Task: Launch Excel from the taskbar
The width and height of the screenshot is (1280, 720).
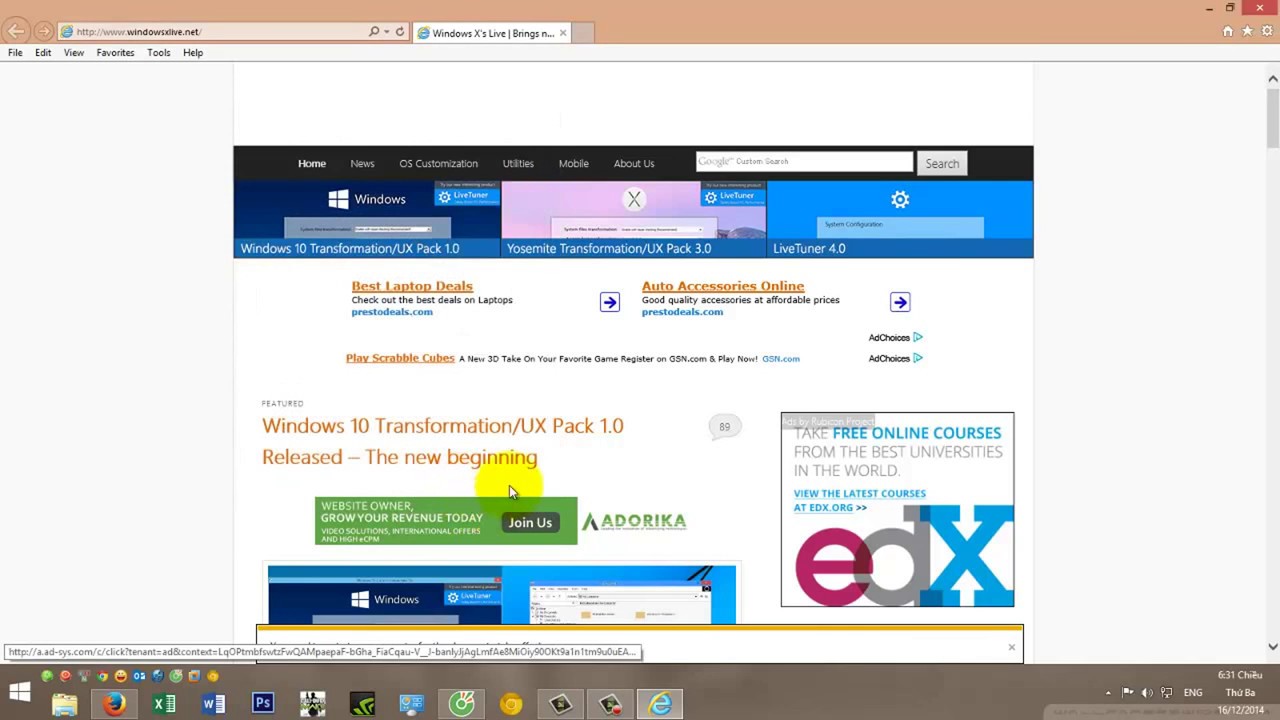Action: pyautogui.click(x=164, y=704)
